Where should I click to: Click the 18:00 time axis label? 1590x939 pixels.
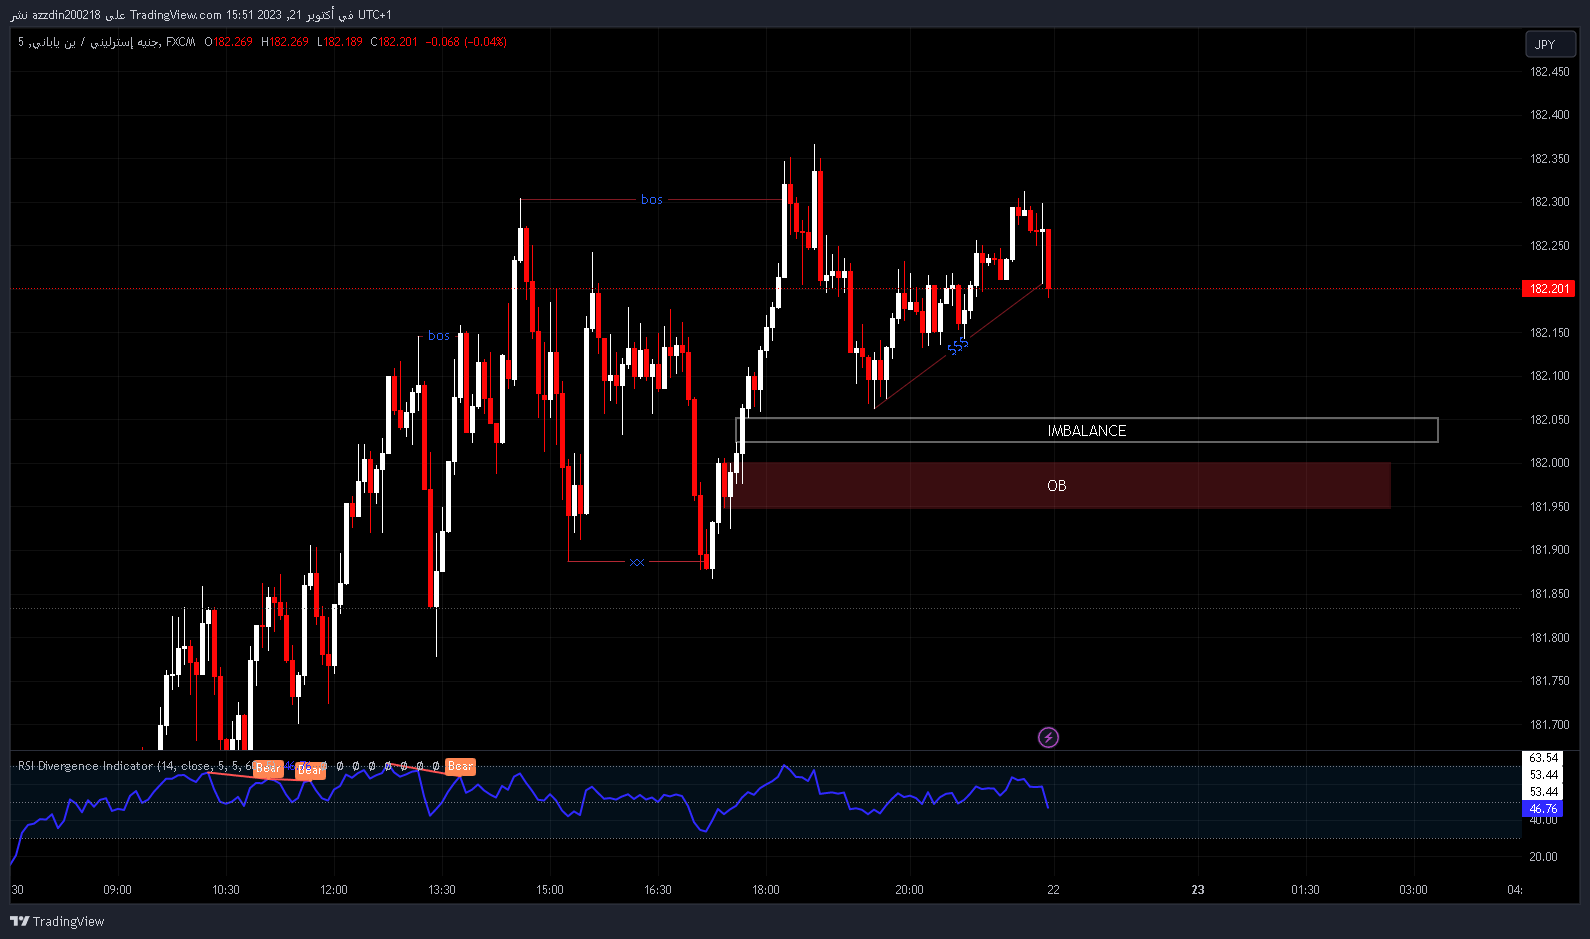pos(766,890)
